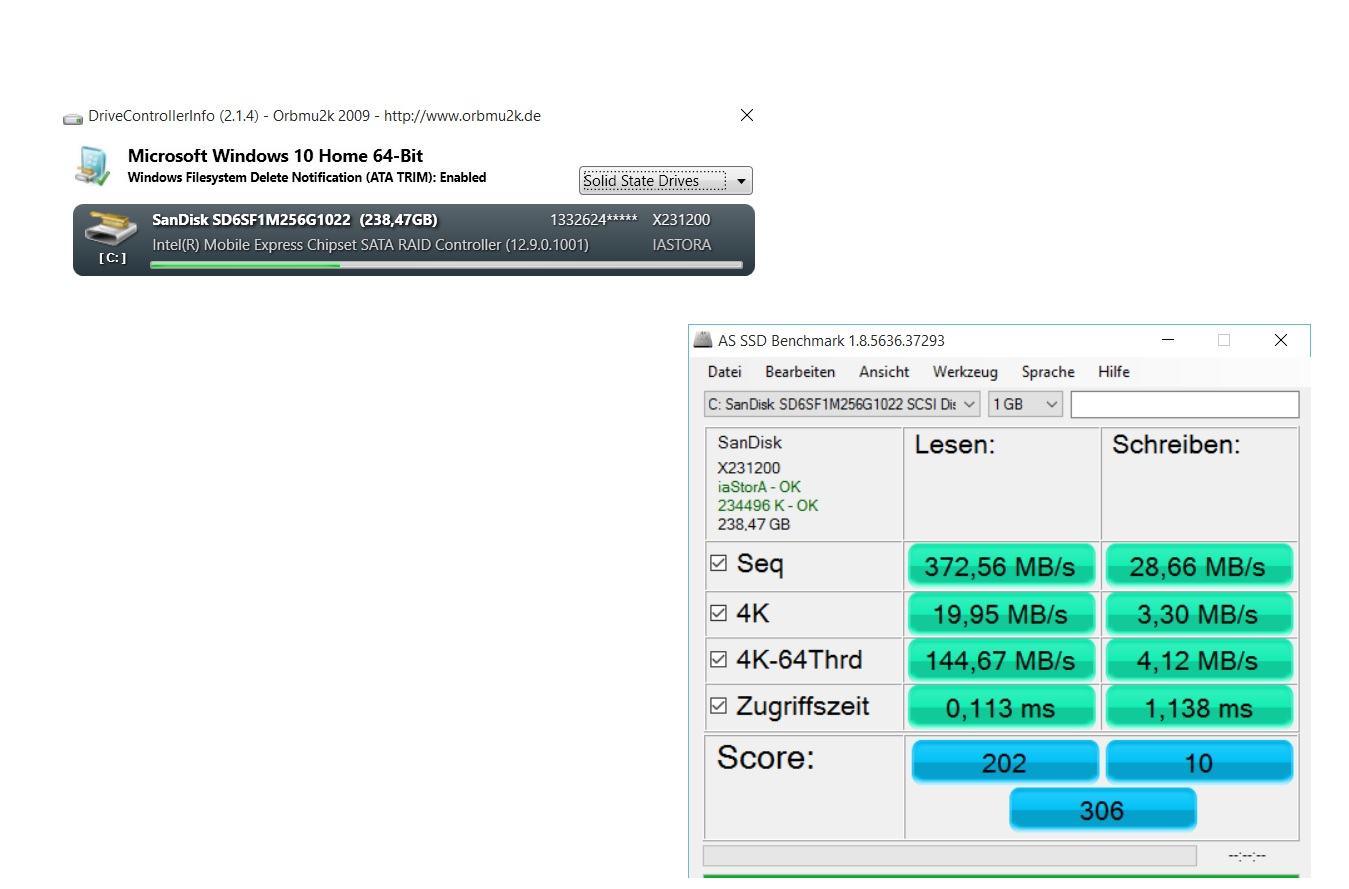Click the Intel Mobile Express Chipset controller text
This screenshot has height=889, width=1349.
pos(370,245)
